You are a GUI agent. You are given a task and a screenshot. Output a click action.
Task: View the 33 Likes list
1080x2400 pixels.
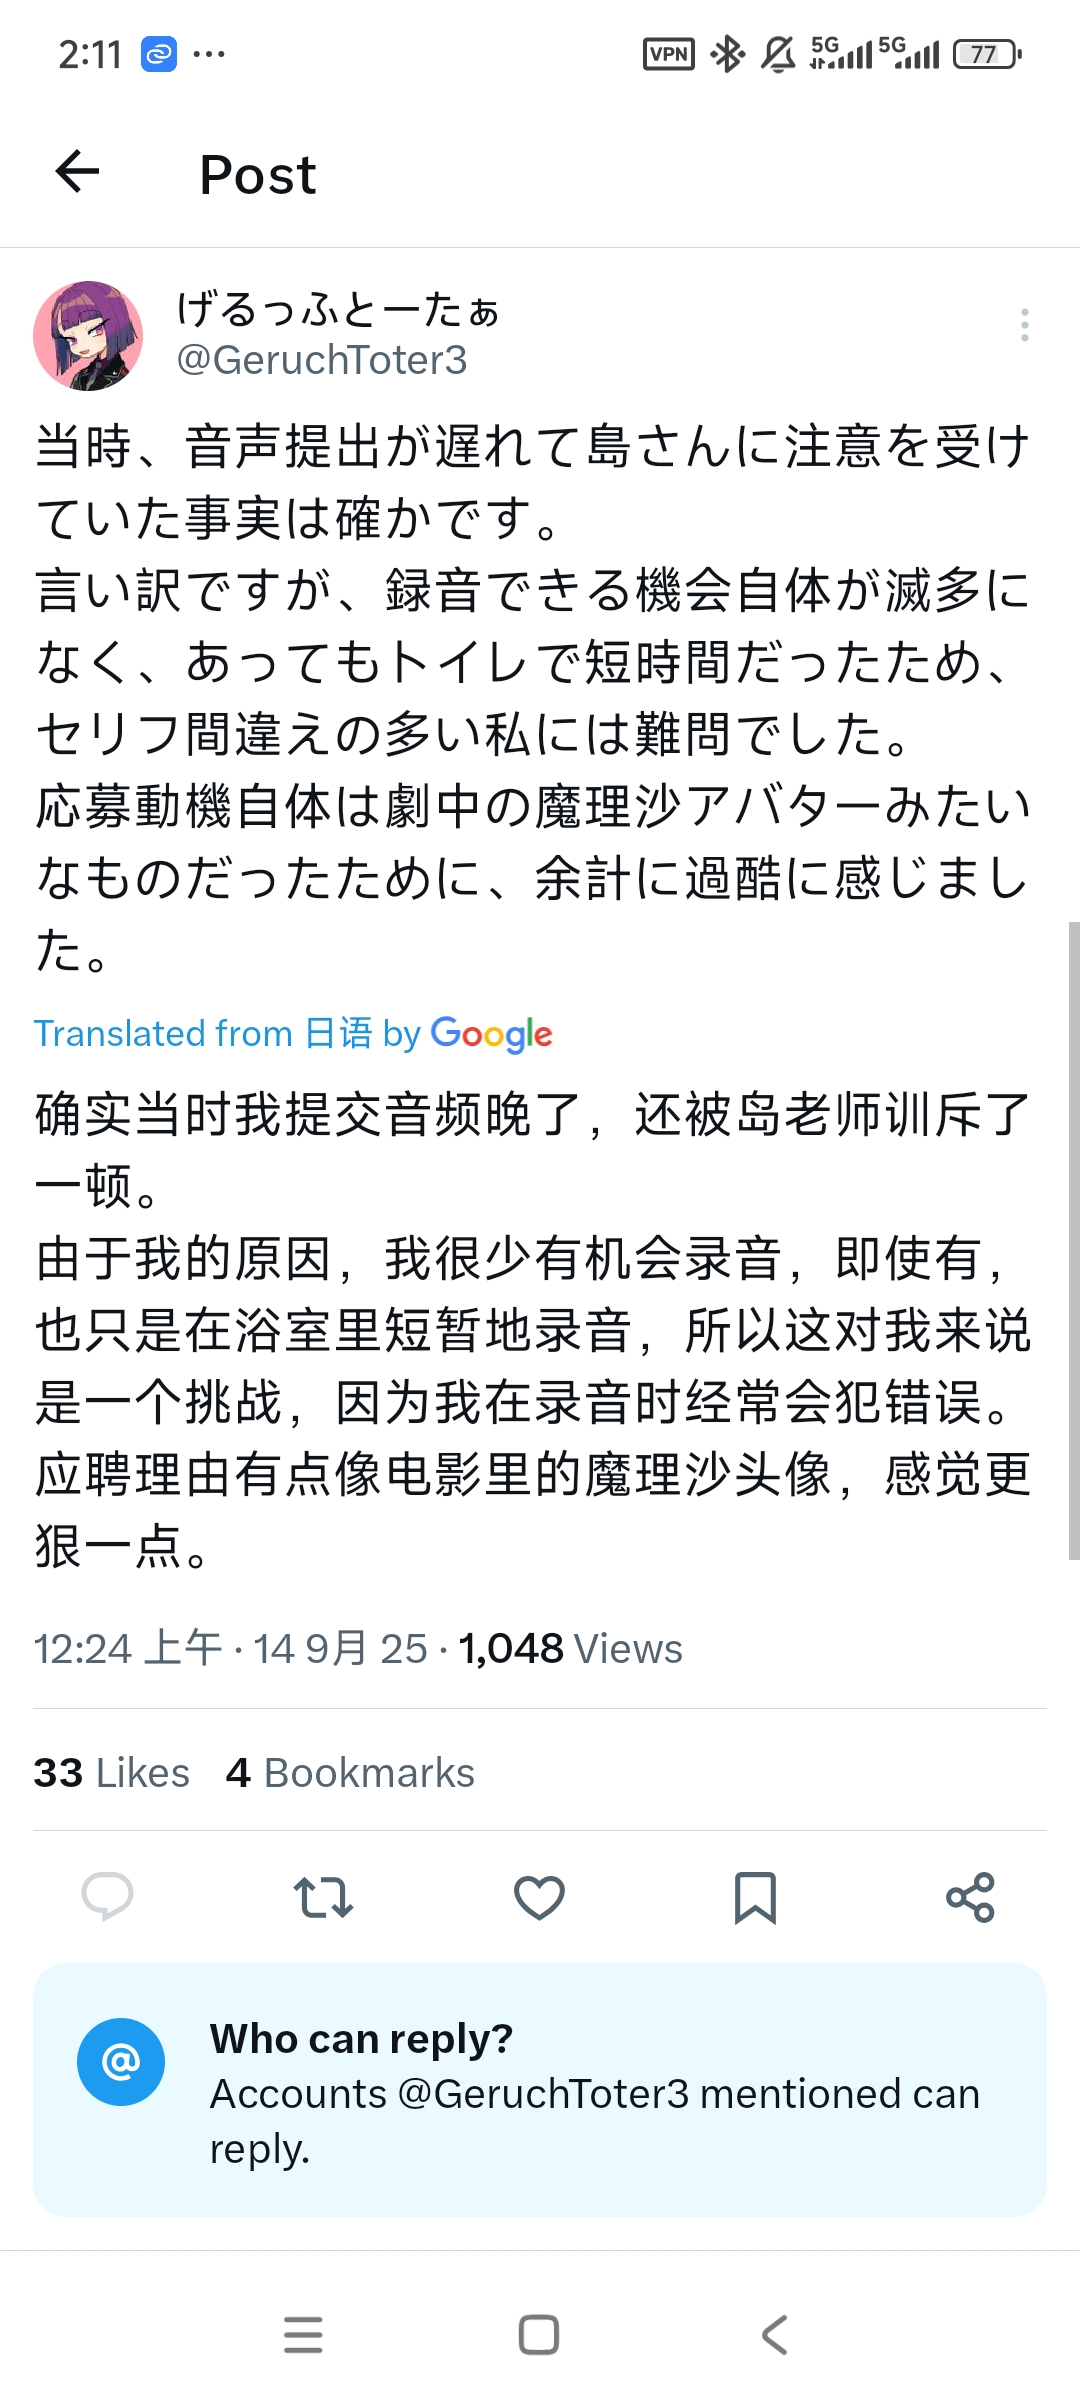pyautogui.click(x=111, y=1773)
